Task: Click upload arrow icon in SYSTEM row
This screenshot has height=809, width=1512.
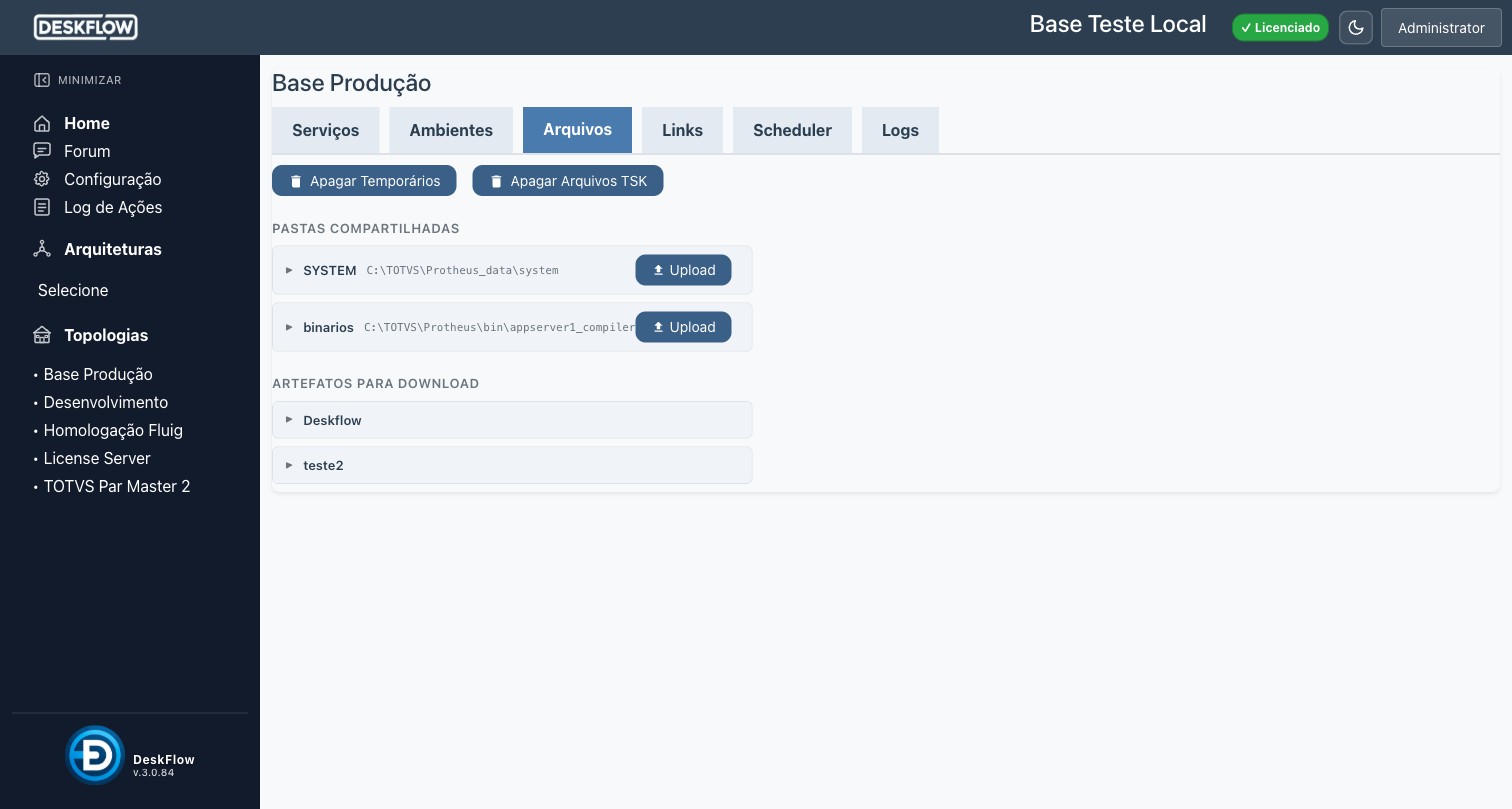Action: [x=658, y=270]
